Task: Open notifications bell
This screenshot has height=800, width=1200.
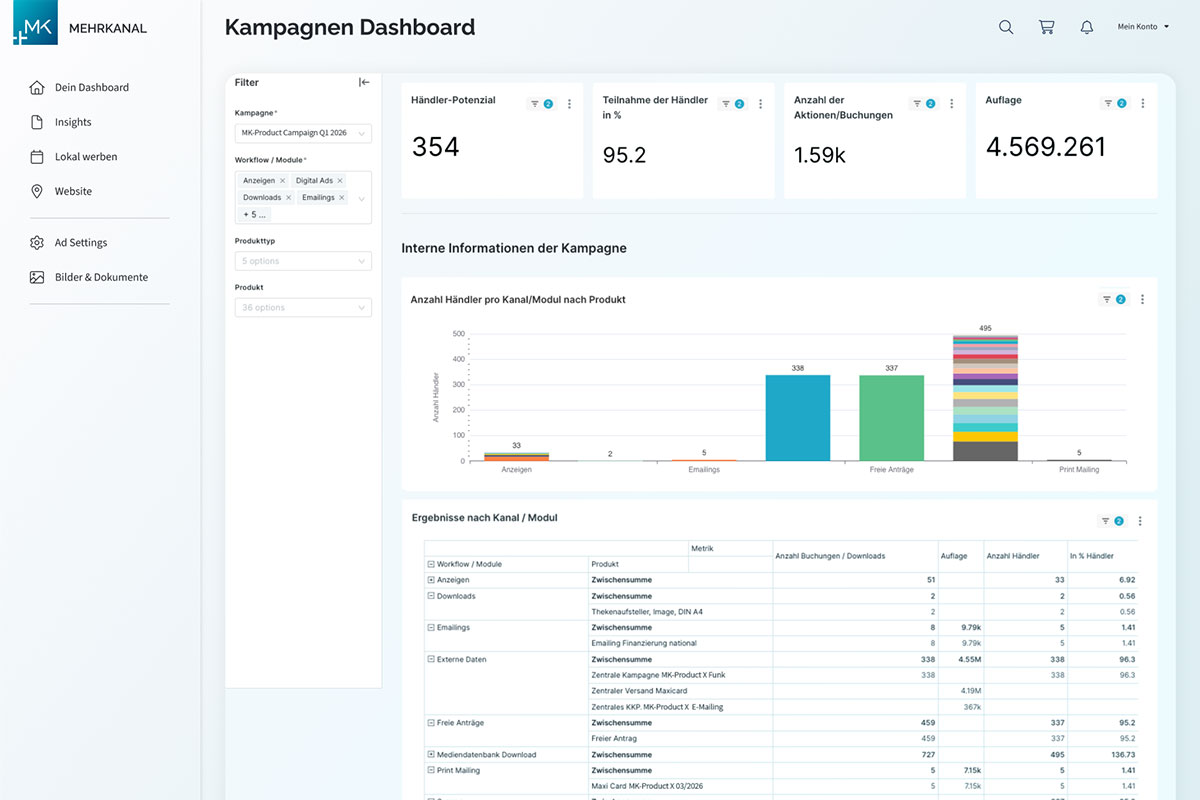Action: (x=1087, y=27)
